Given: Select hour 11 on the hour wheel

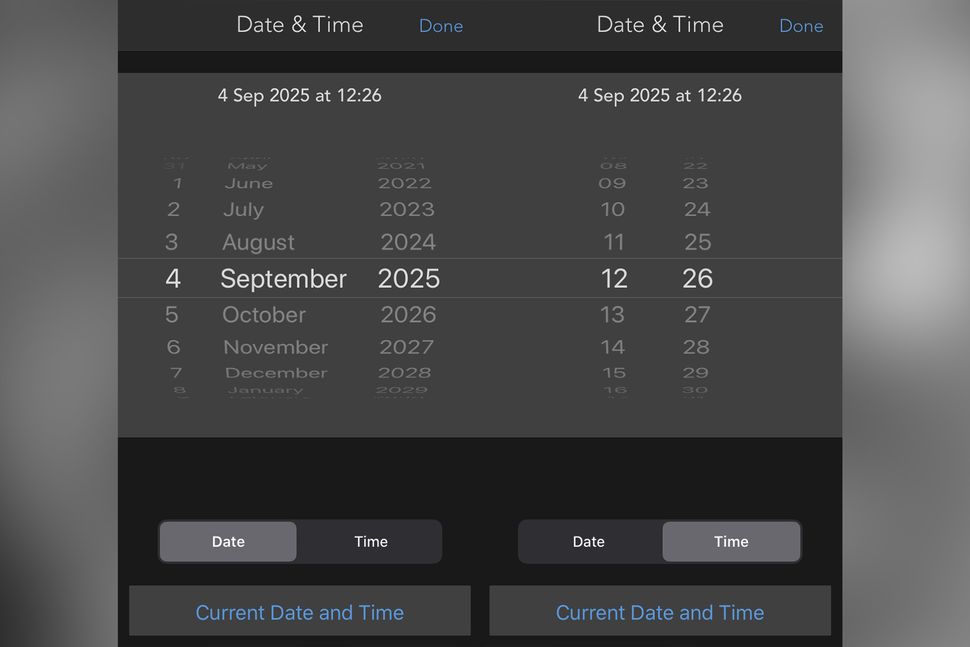Looking at the screenshot, I should pos(614,241).
